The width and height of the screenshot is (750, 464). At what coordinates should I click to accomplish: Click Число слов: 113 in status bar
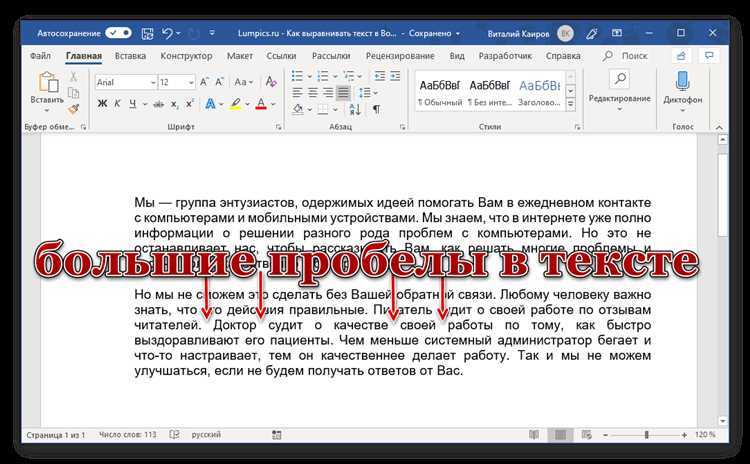(128, 434)
